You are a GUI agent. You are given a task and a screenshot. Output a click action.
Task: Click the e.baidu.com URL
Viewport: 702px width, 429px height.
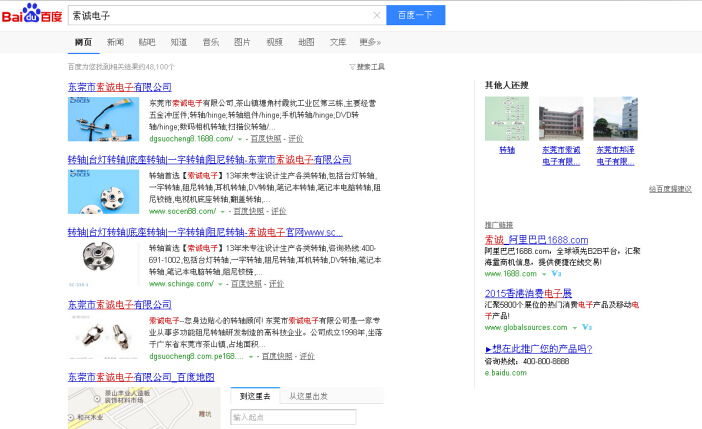(505, 373)
